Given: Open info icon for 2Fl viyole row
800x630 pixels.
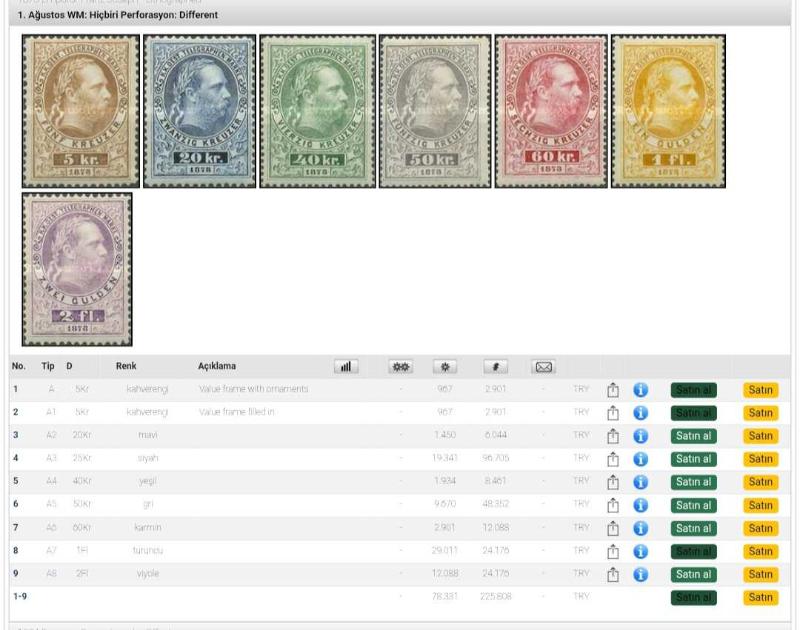Looking at the screenshot, I should click(x=641, y=574).
